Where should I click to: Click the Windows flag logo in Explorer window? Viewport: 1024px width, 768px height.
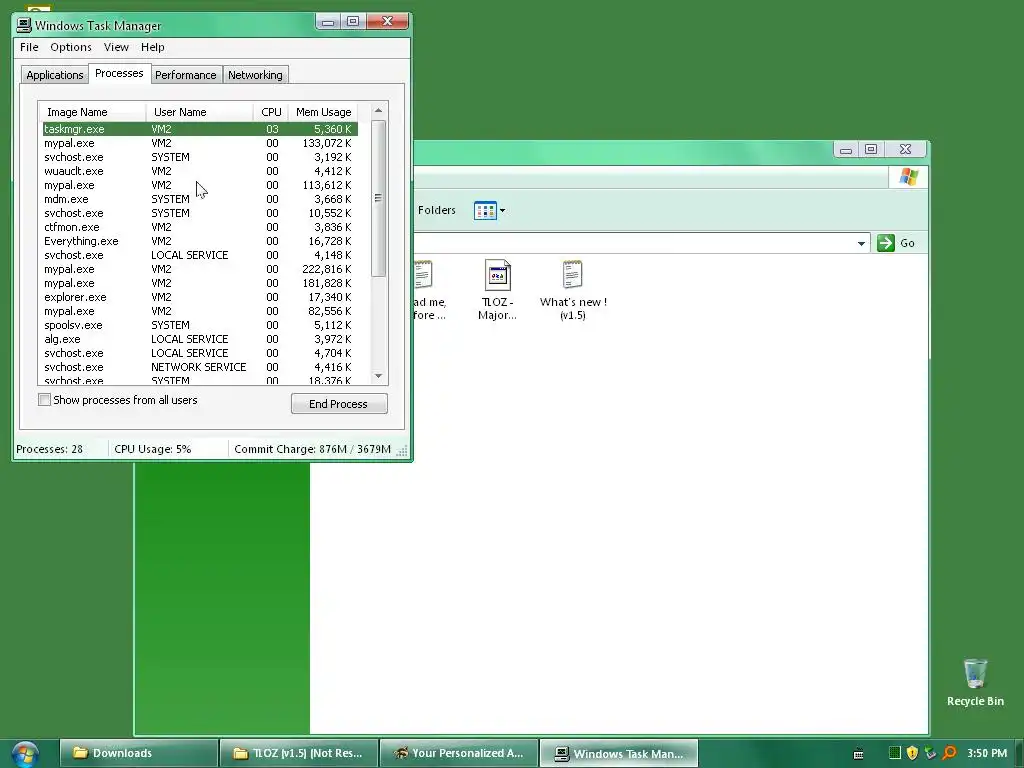(908, 176)
